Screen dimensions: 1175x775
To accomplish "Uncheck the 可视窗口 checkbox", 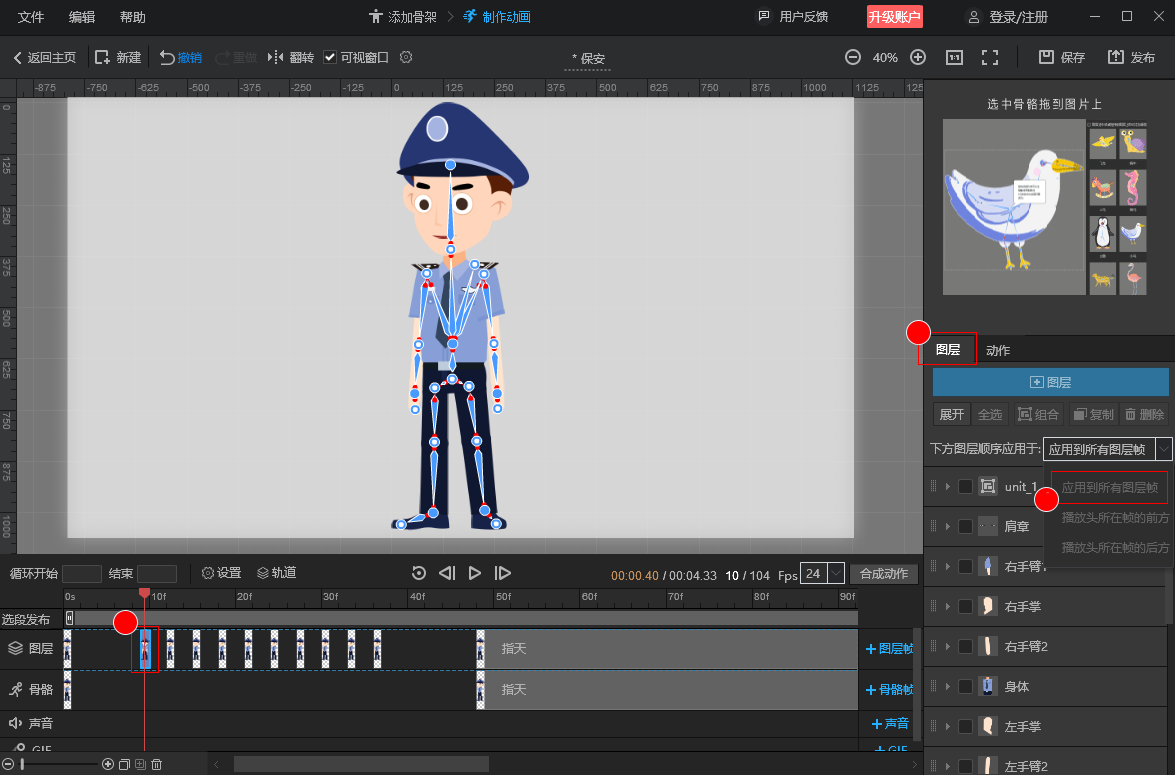I will pyautogui.click(x=330, y=58).
